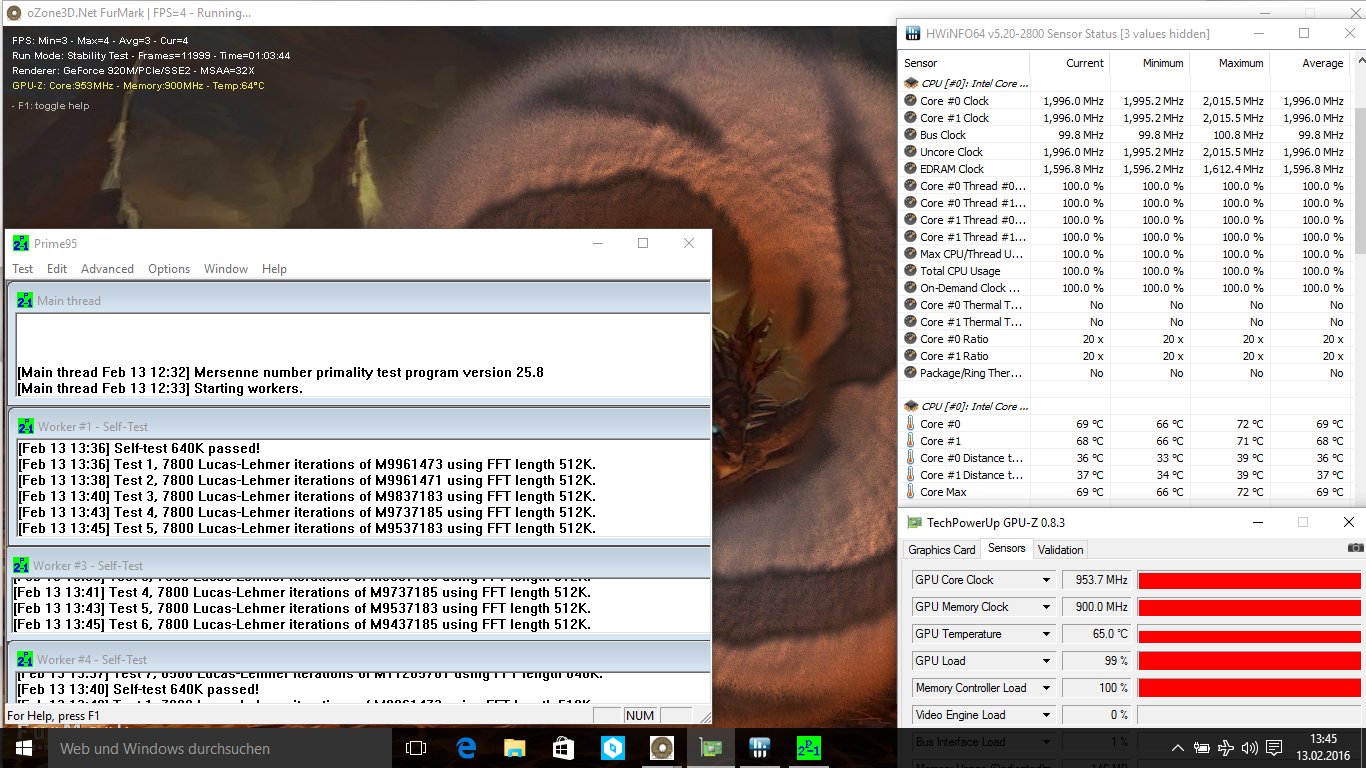The height and width of the screenshot is (768, 1366).
Task: Open File Explorer from the taskbar
Action: click(x=514, y=748)
